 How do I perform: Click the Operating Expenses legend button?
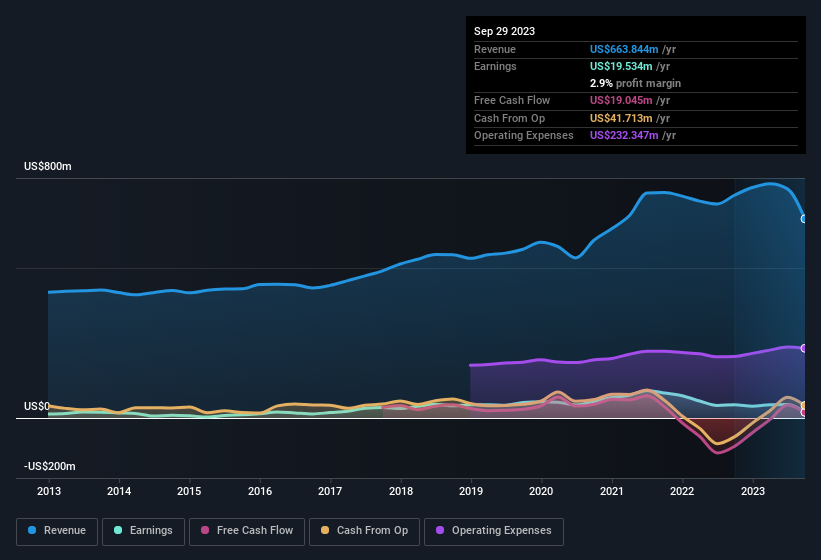494,531
